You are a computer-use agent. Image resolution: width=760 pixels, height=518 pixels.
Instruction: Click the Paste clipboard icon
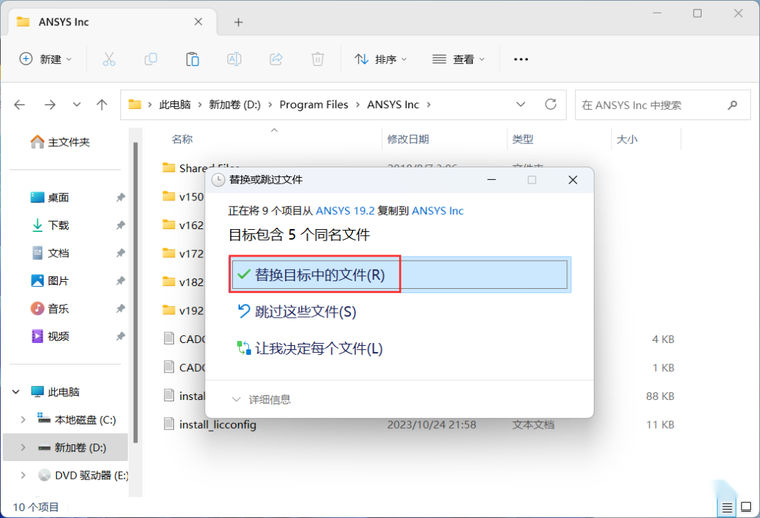(192, 59)
